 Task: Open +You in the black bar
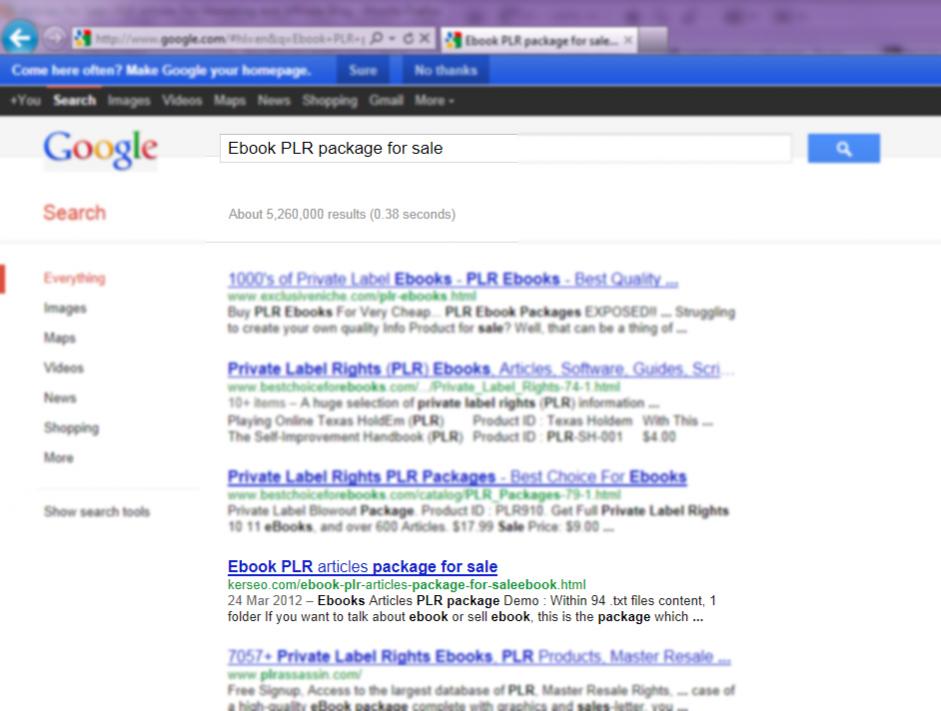click(x=26, y=100)
